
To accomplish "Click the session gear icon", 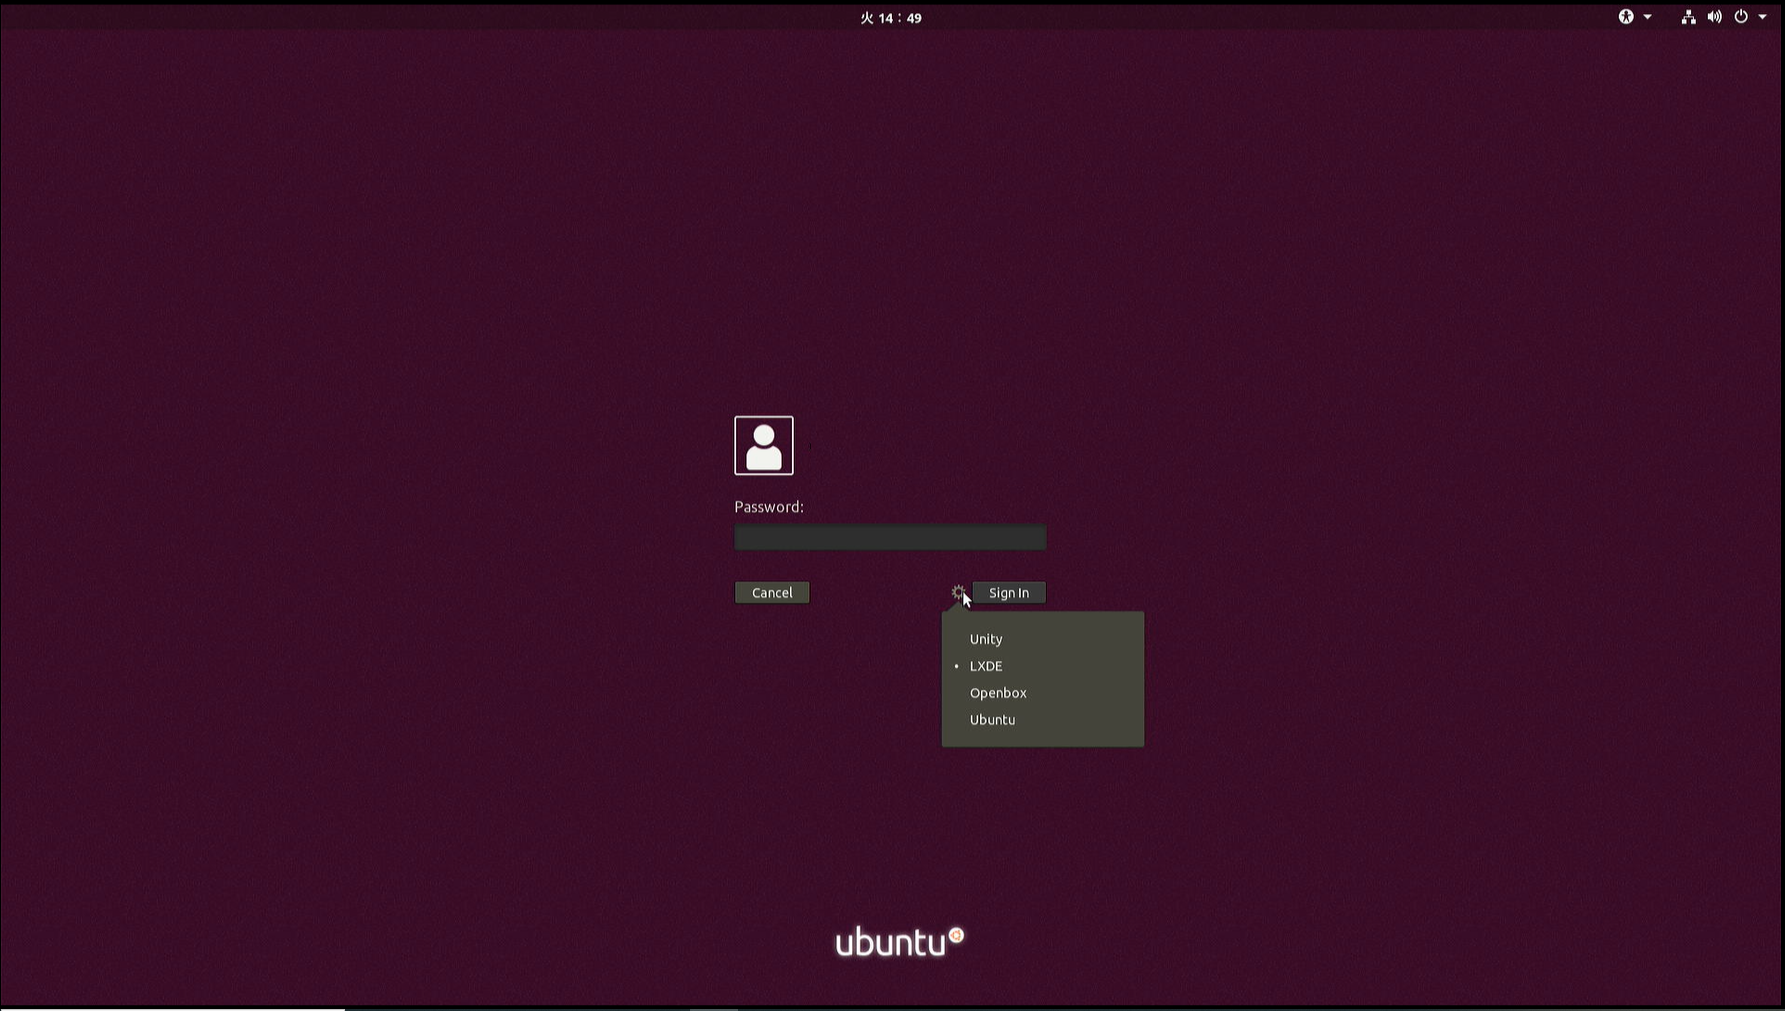I will click(958, 593).
